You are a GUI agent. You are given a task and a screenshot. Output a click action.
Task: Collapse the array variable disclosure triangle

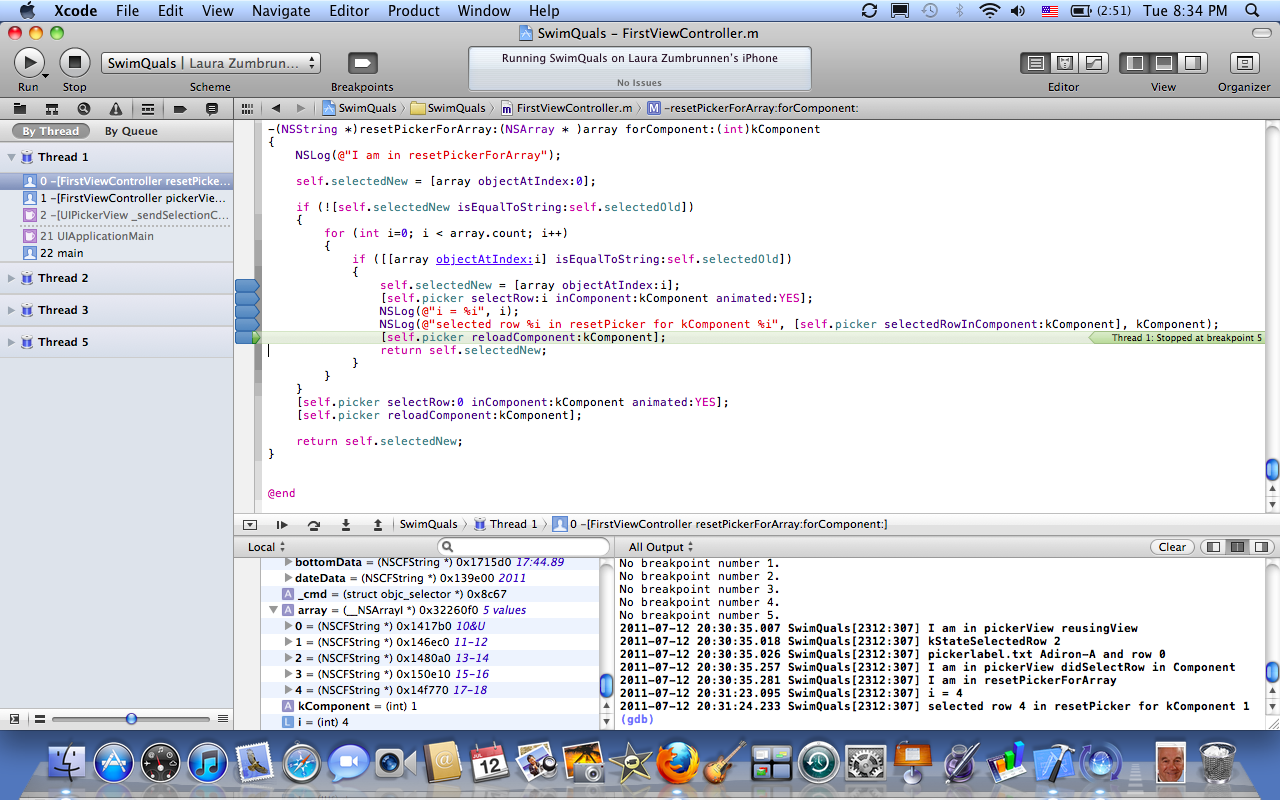(x=273, y=610)
